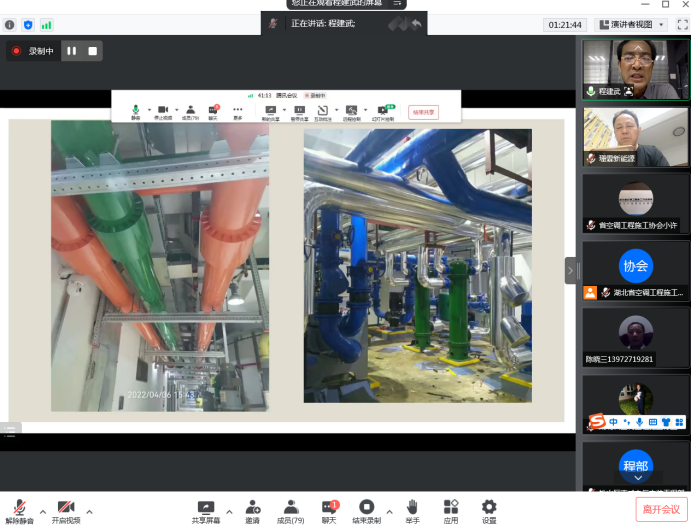This screenshot has height=528, width=692.
Task: Open 聊天 chat with unread badge
Action: 329,512
